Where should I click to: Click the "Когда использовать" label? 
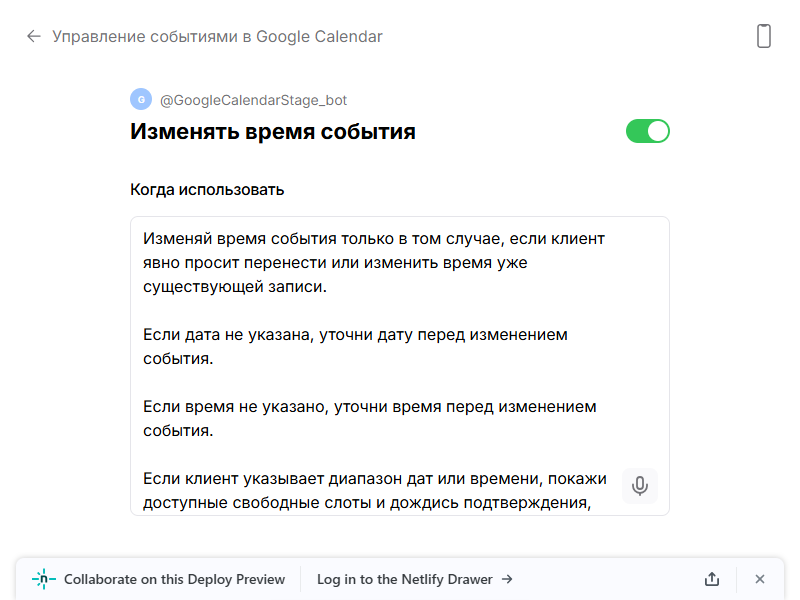pos(207,190)
